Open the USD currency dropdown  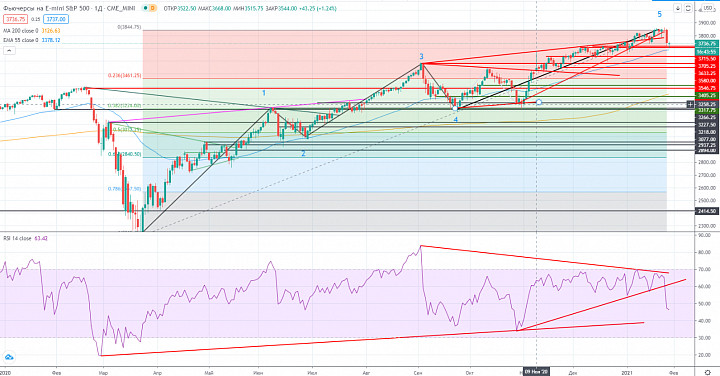point(708,8)
